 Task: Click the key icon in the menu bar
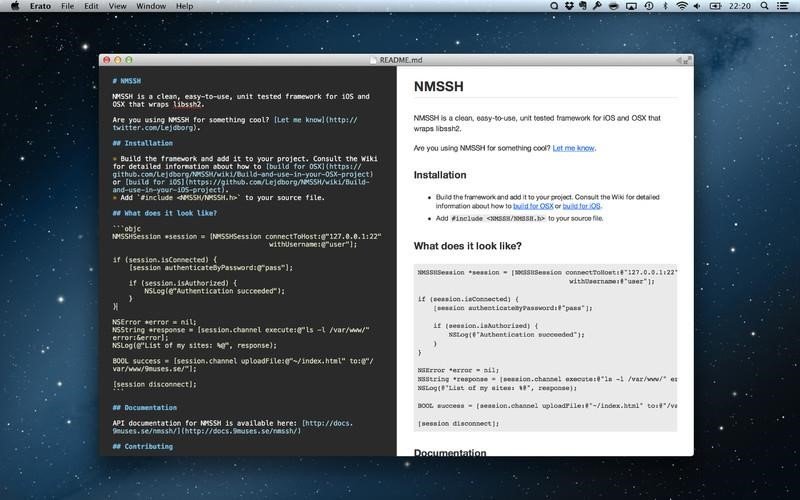pos(596,6)
